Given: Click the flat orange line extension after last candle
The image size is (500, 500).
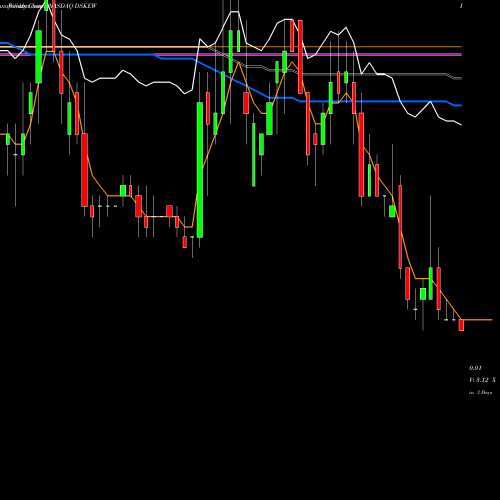Looking at the screenshot, I should (478, 320).
